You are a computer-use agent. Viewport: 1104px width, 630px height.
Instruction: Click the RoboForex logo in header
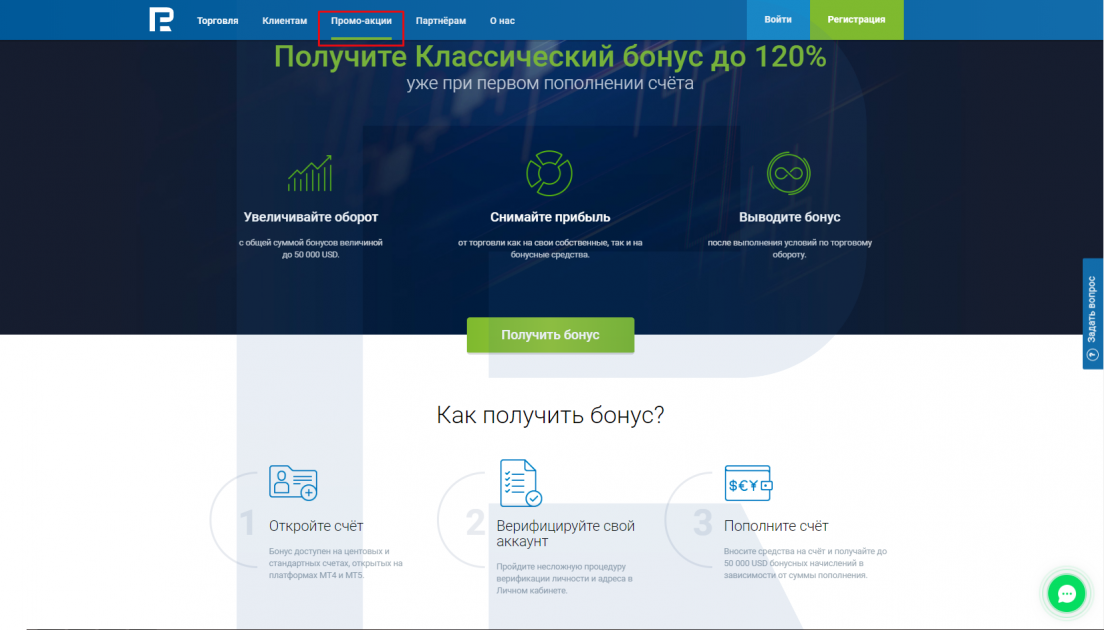coord(161,20)
